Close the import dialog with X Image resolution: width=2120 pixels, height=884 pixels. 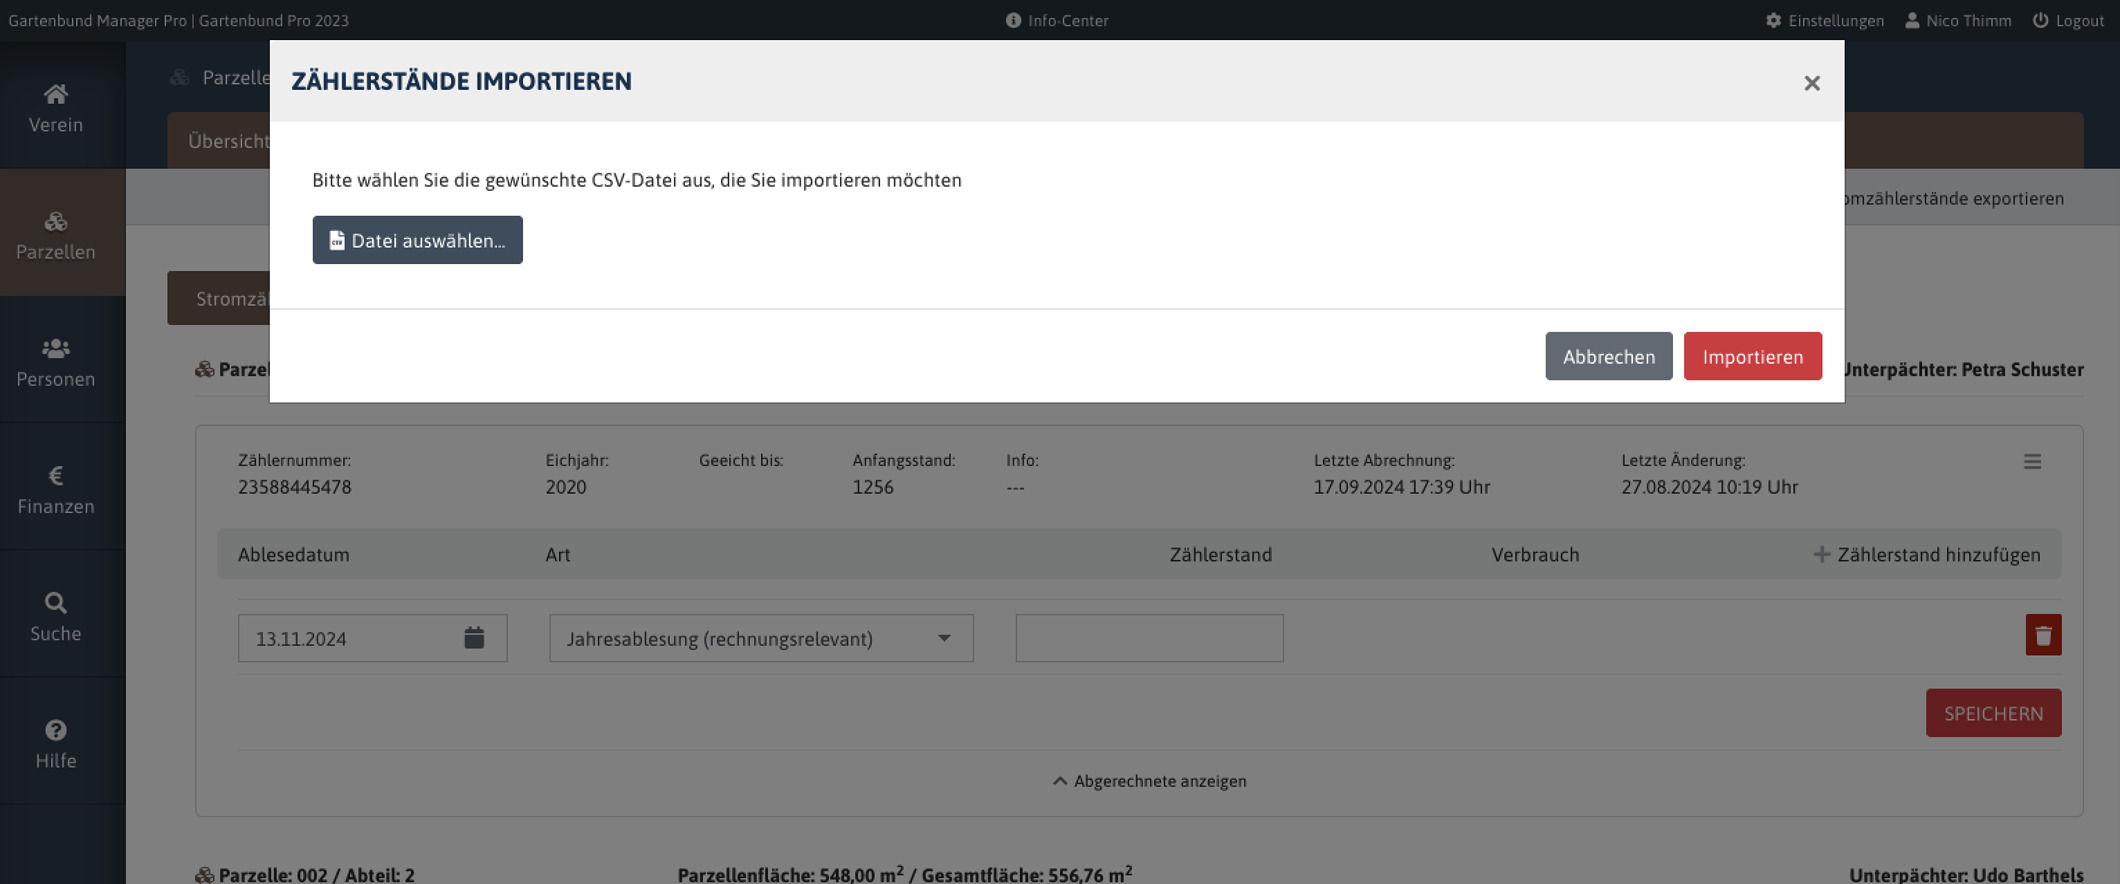pyautogui.click(x=1811, y=83)
